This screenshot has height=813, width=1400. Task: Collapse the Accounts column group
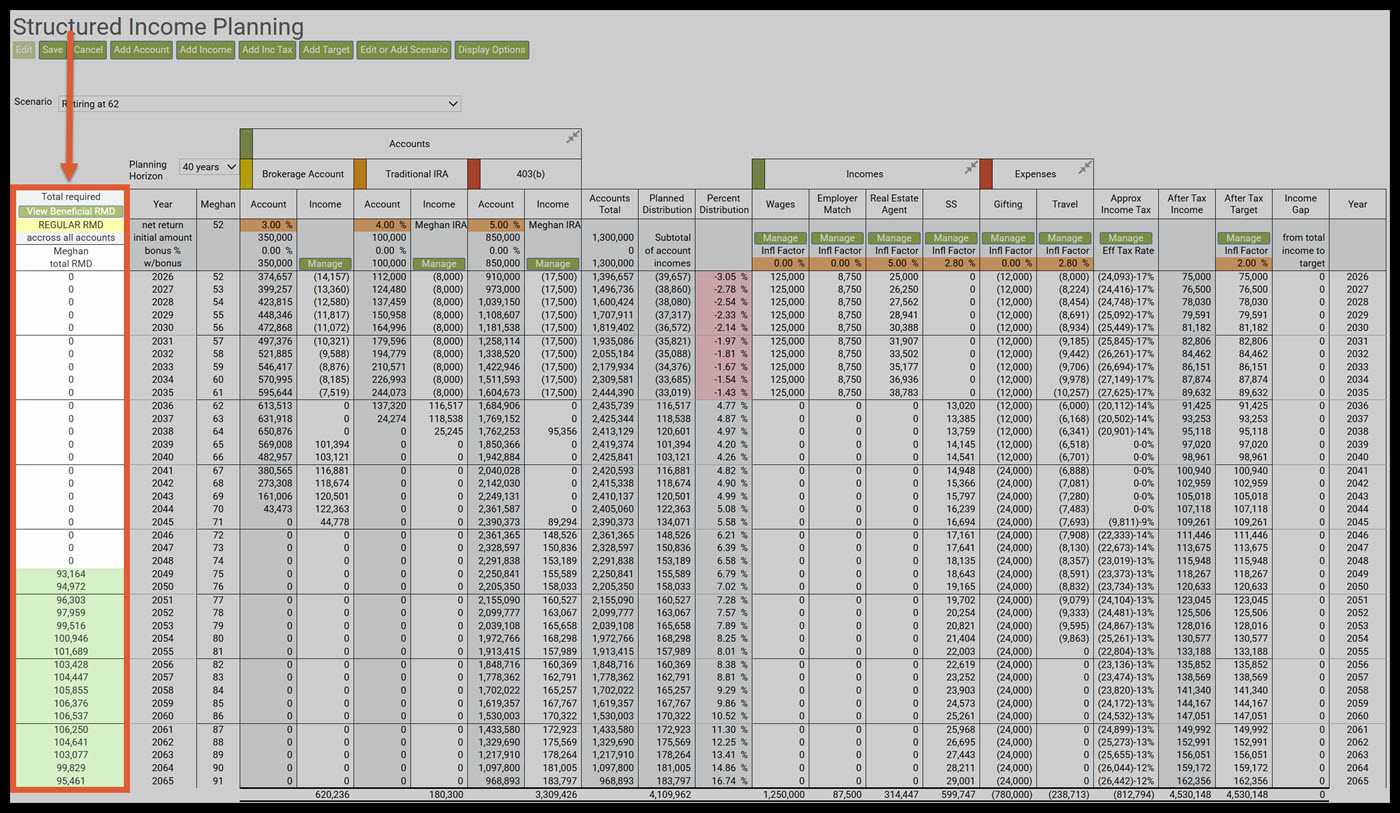(x=573, y=138)
